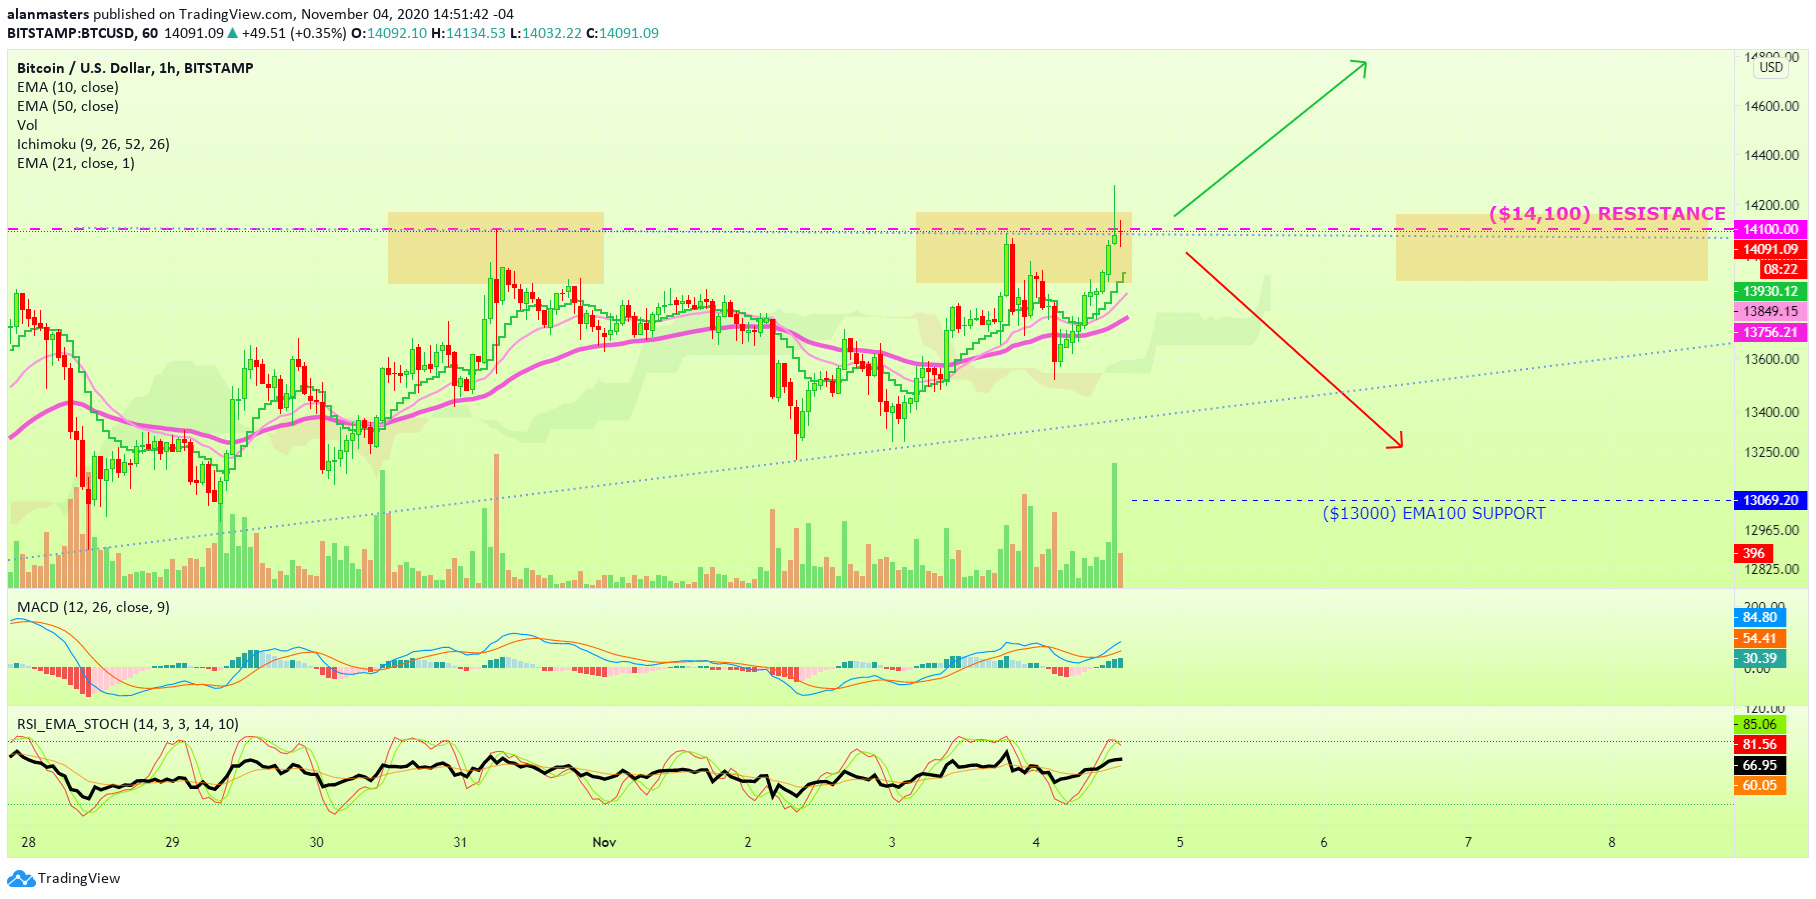Click the H:14134.53 high value in header
Screen dimensions: 1816x899
click(468, 33)
